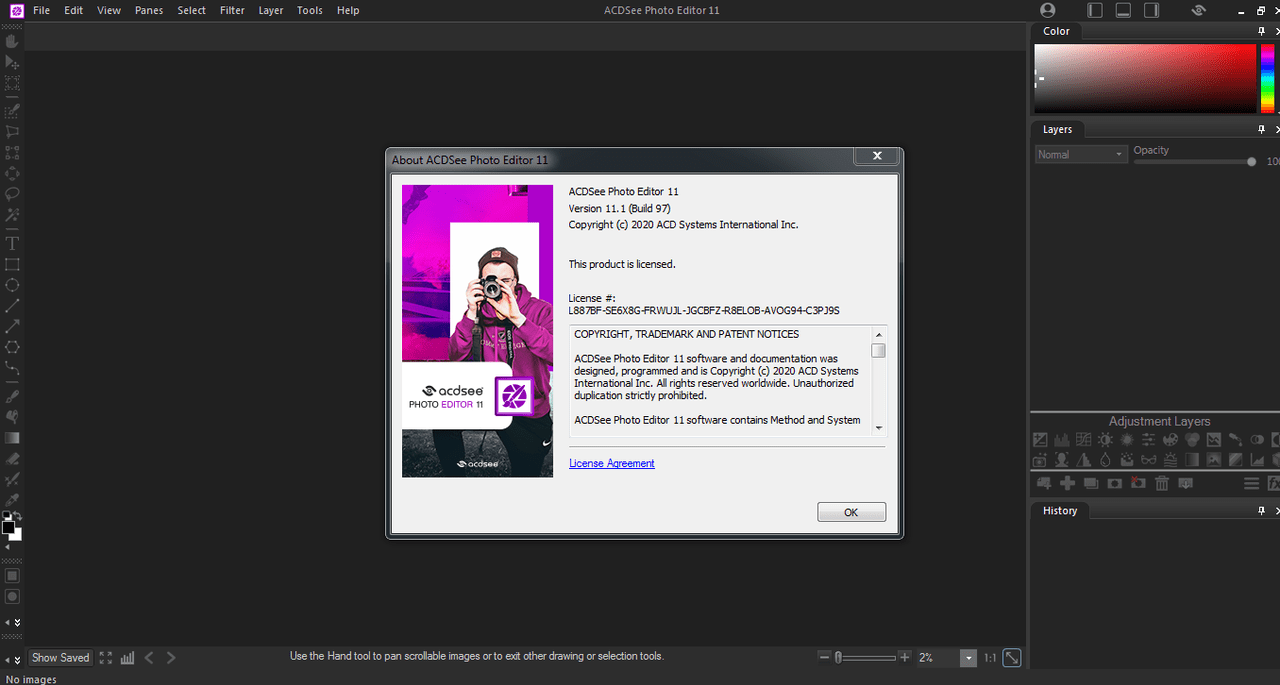Click the water droplet adjustment icon
Screen dimensions: 1280x685
(1105, 460)
